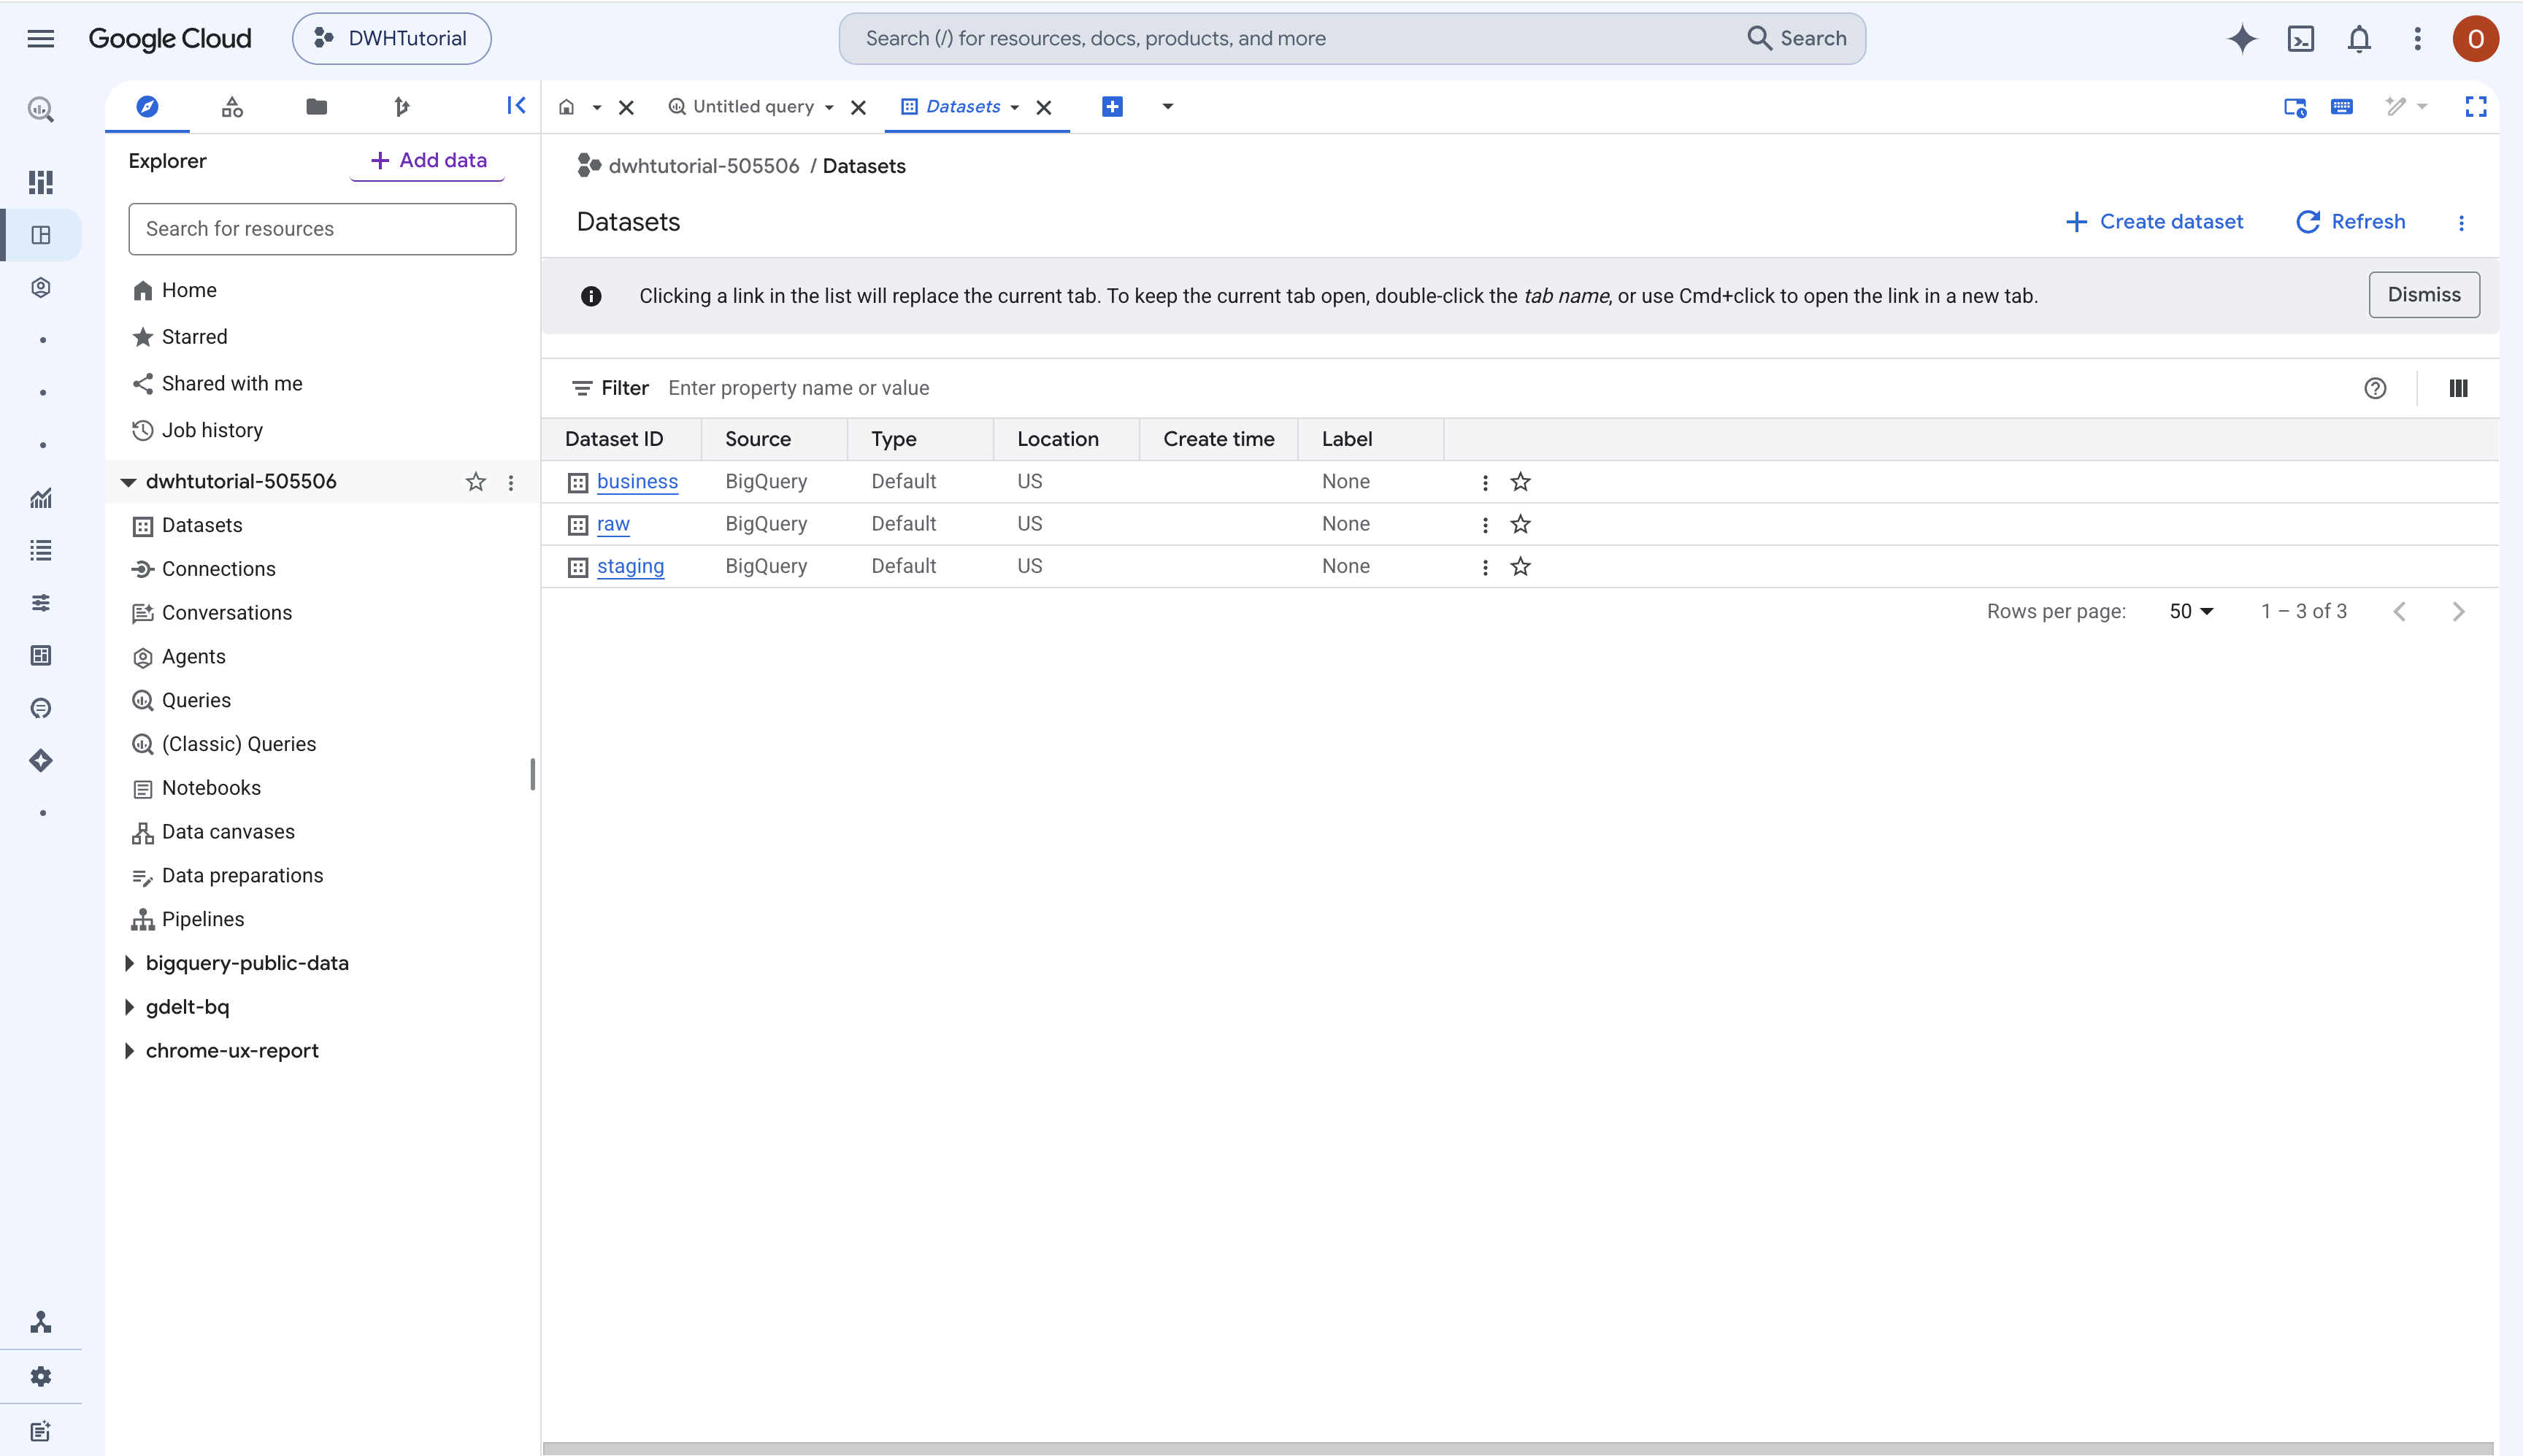Open more actions for staging dataset
The width and height of the screenshot is (2523, 1456).
point(1485,567)
